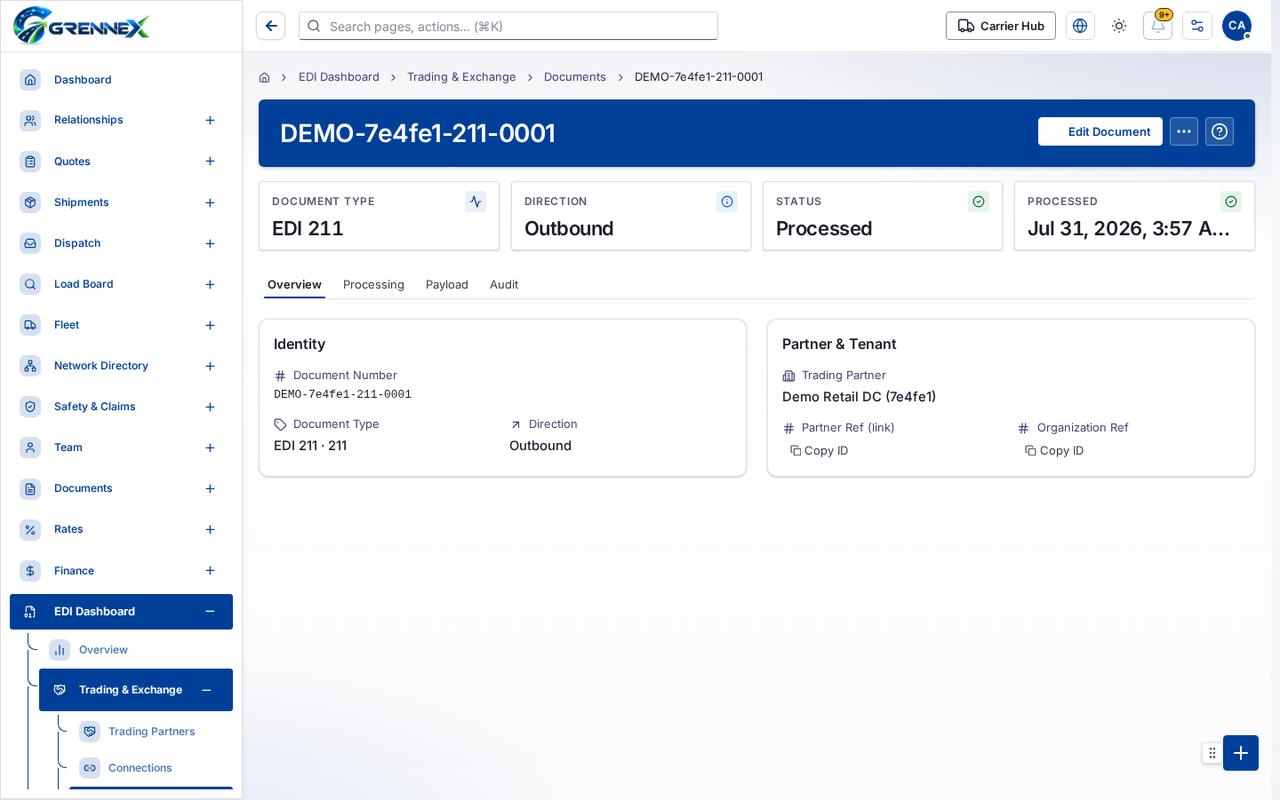Select the Overview tab
This screenshot has height=800, width=1280.
point(294,285)
